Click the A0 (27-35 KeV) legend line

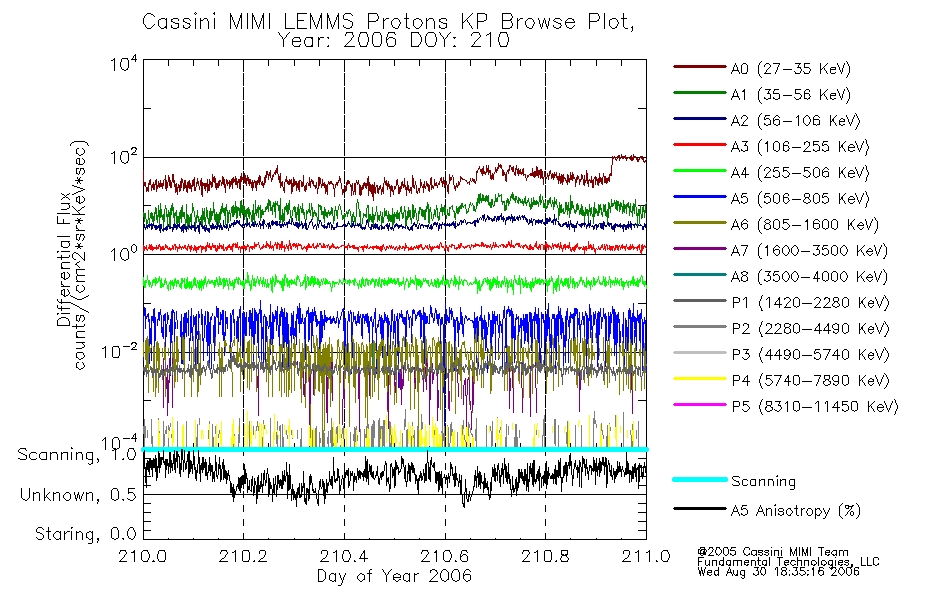click(x=700, y=67)
